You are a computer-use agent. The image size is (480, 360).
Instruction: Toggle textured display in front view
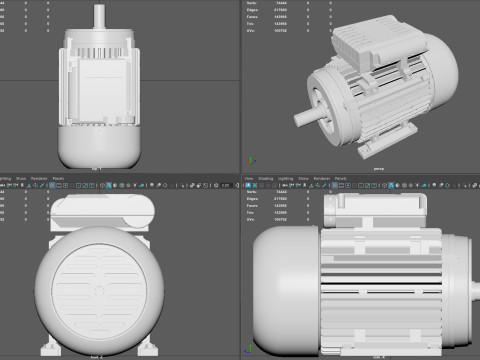pyautogui.click(x=128, y=185)
